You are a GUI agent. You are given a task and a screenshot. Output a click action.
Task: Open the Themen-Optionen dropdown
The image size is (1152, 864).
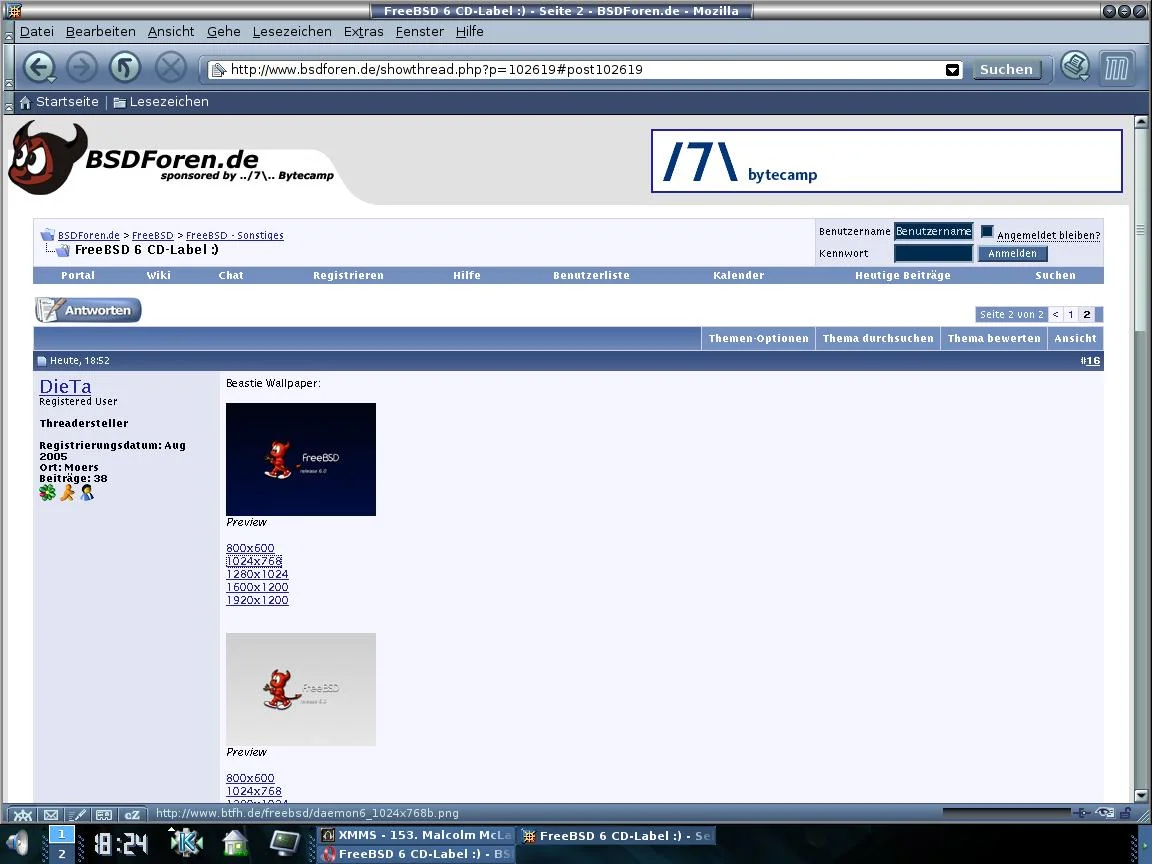[x=758, y=339]
